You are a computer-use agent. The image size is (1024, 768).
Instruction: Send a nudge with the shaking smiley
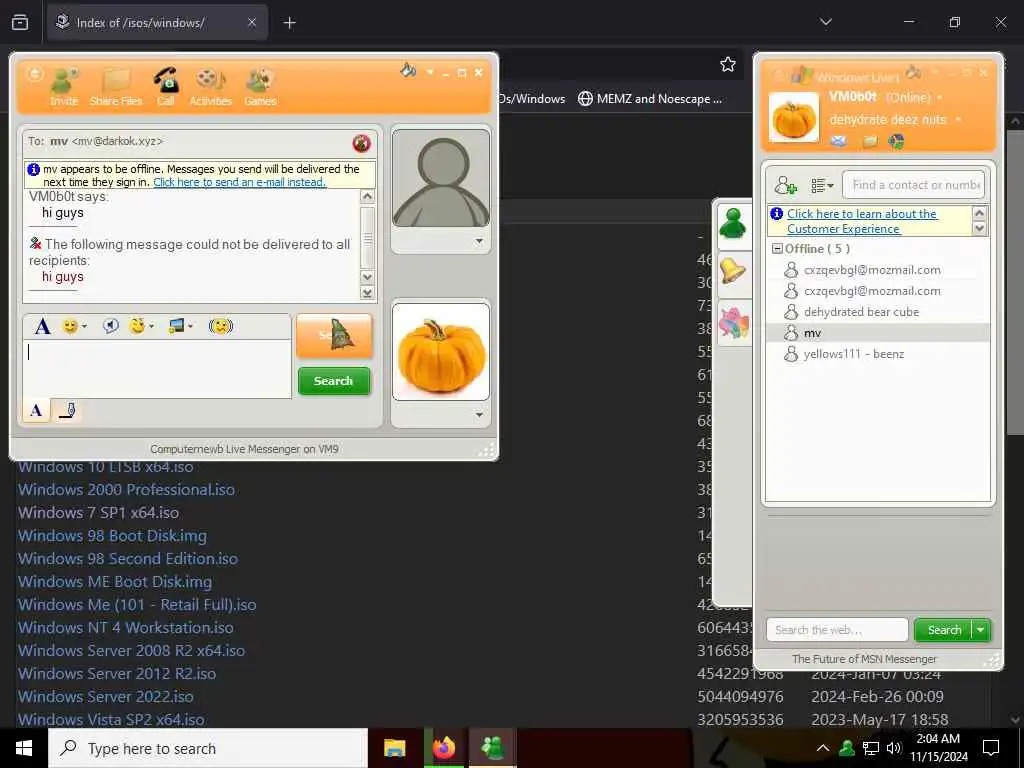tap(221, 326)
